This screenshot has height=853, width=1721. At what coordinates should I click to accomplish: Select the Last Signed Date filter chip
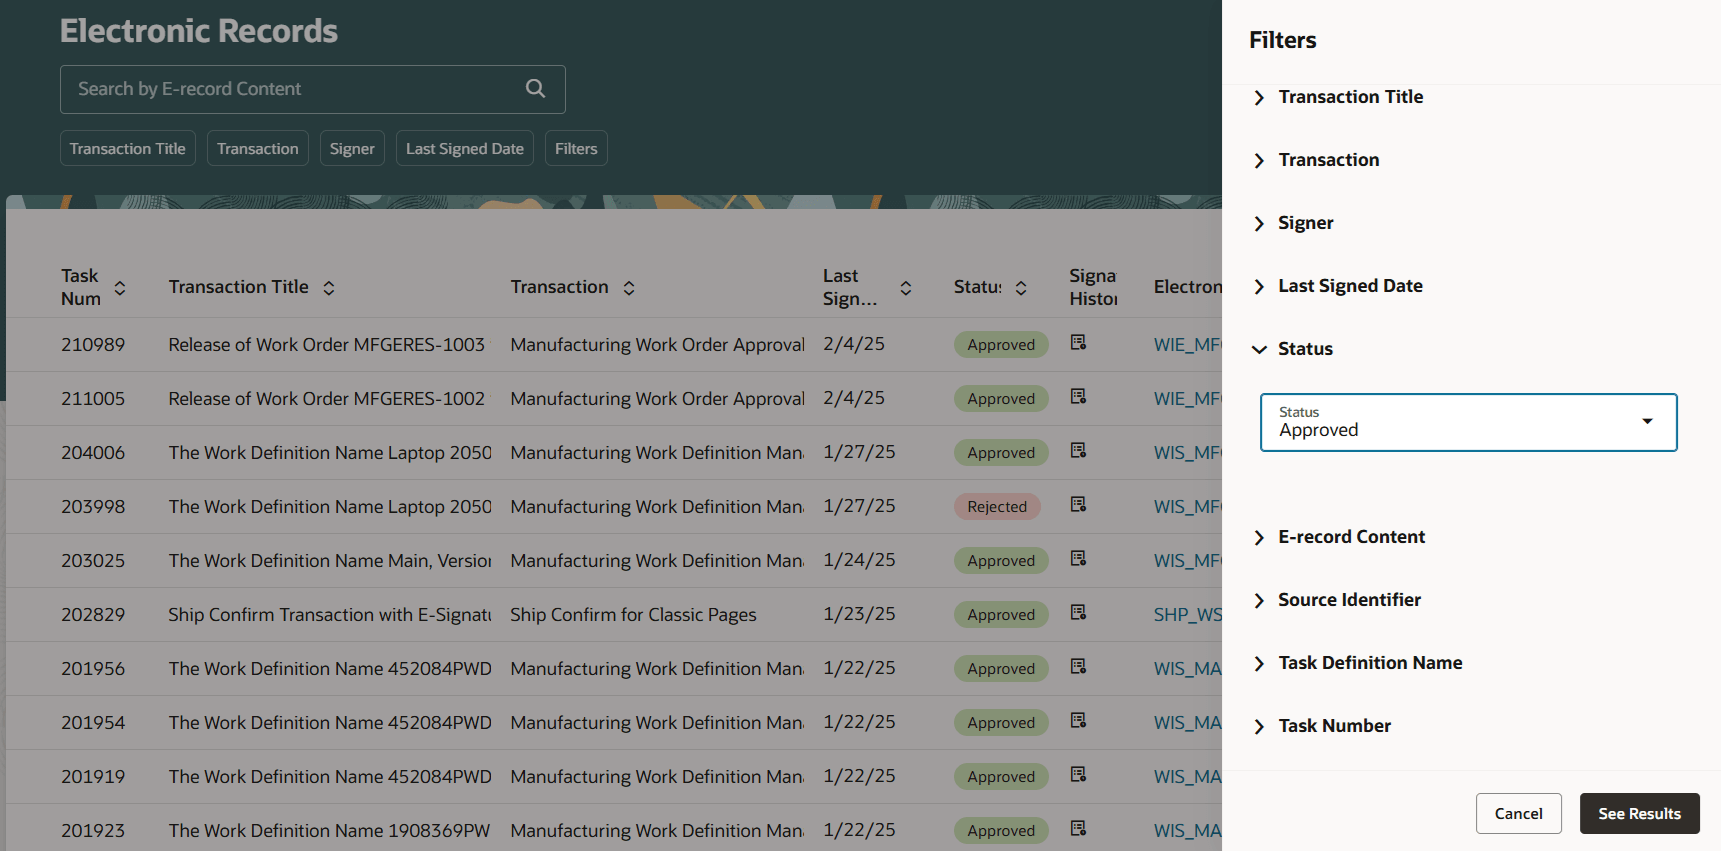(x=464, y=149)
